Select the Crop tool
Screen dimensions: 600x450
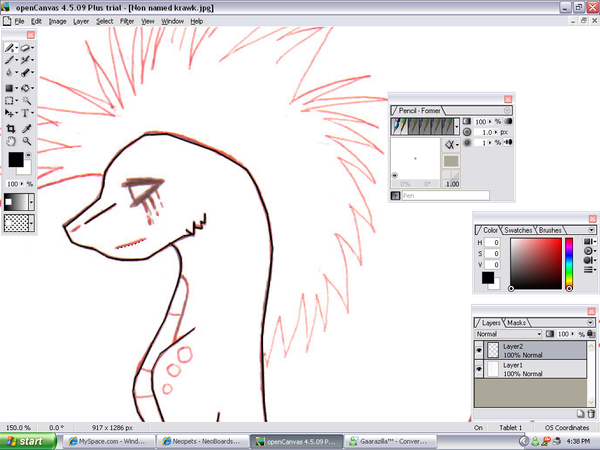(10, 128)
